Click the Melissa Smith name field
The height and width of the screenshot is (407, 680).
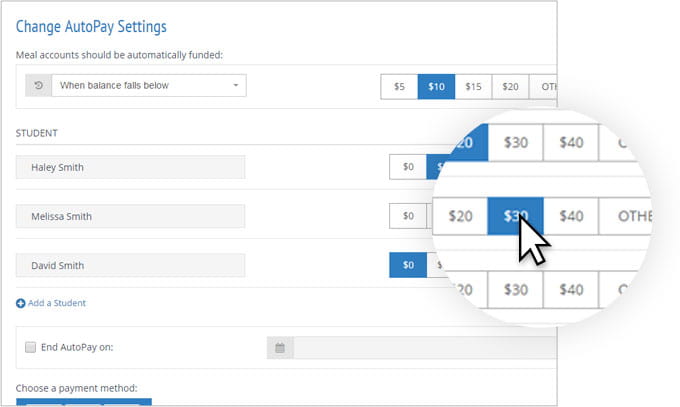coord(131,217)
